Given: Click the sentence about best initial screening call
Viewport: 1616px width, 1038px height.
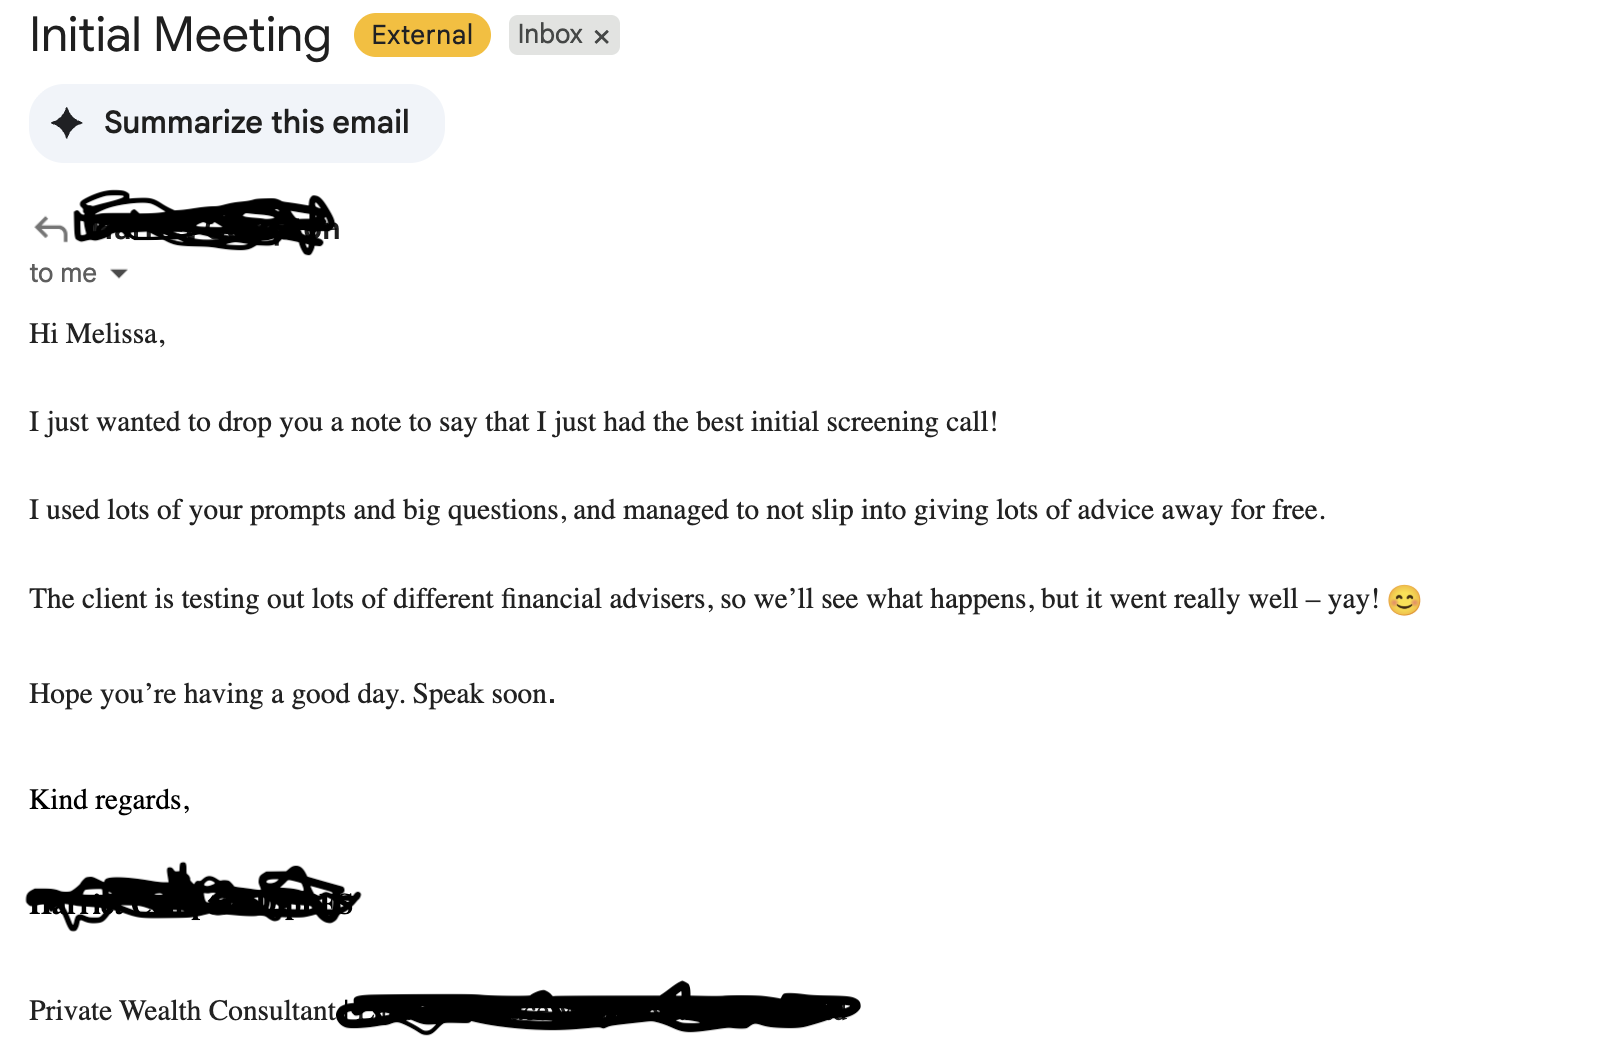Looking at the screenshot, I should (x=513, y=422).
